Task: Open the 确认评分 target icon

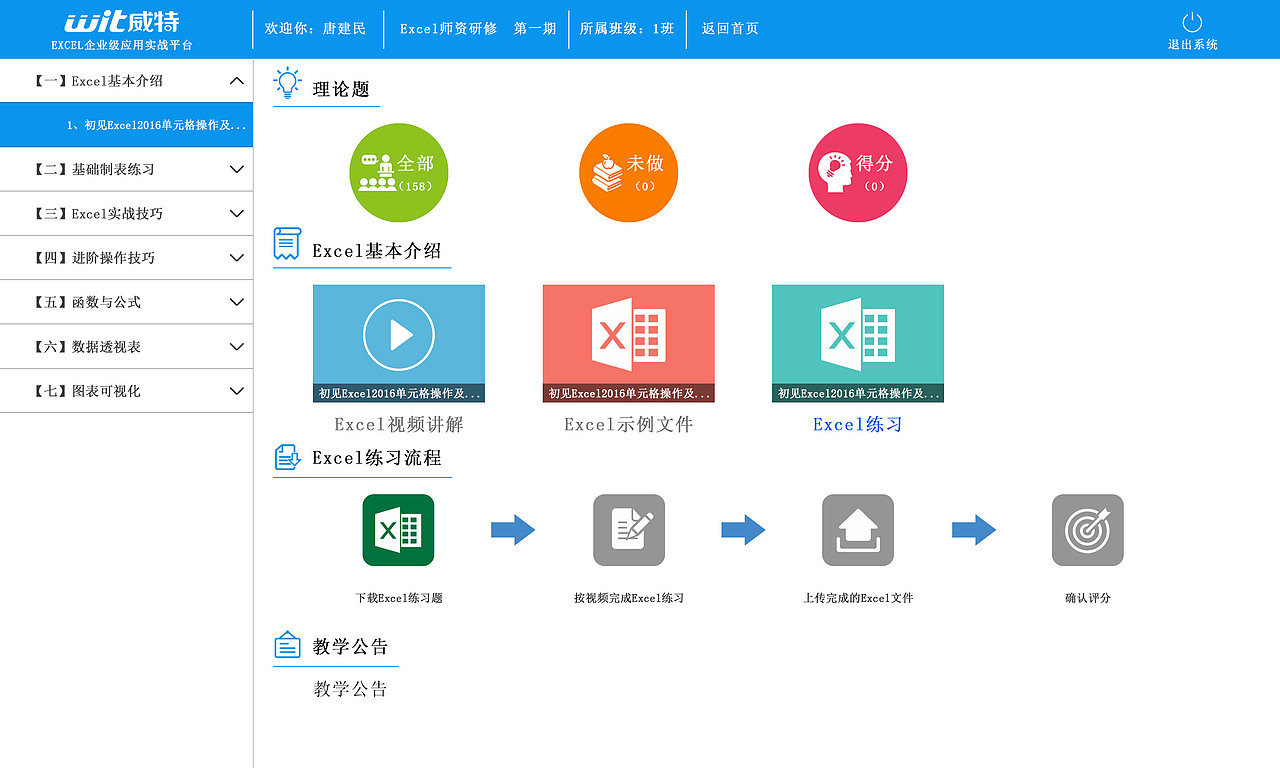Action: [1087, 530]
